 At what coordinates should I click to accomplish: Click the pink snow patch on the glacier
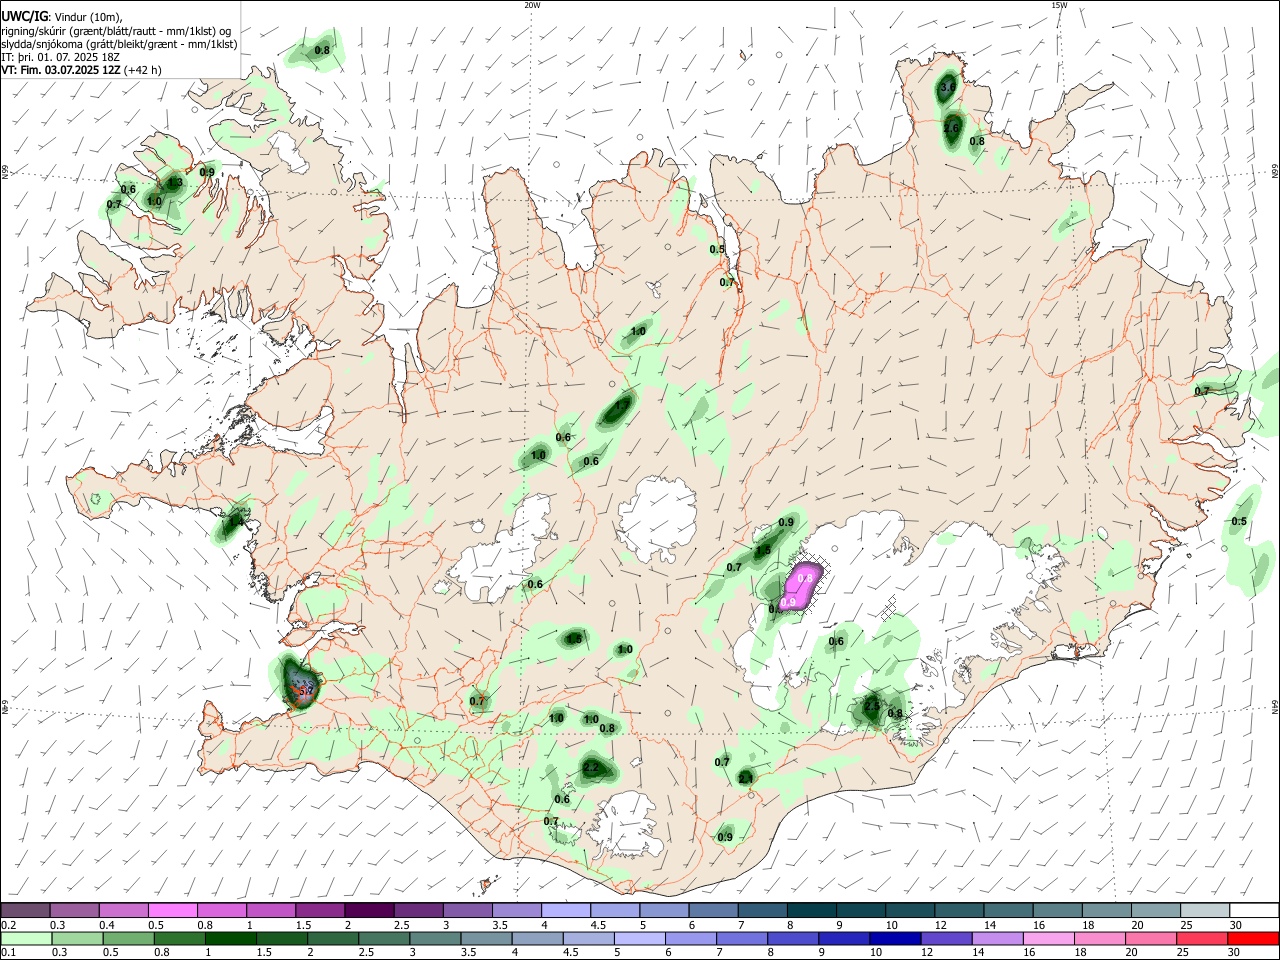click(802, 586)
